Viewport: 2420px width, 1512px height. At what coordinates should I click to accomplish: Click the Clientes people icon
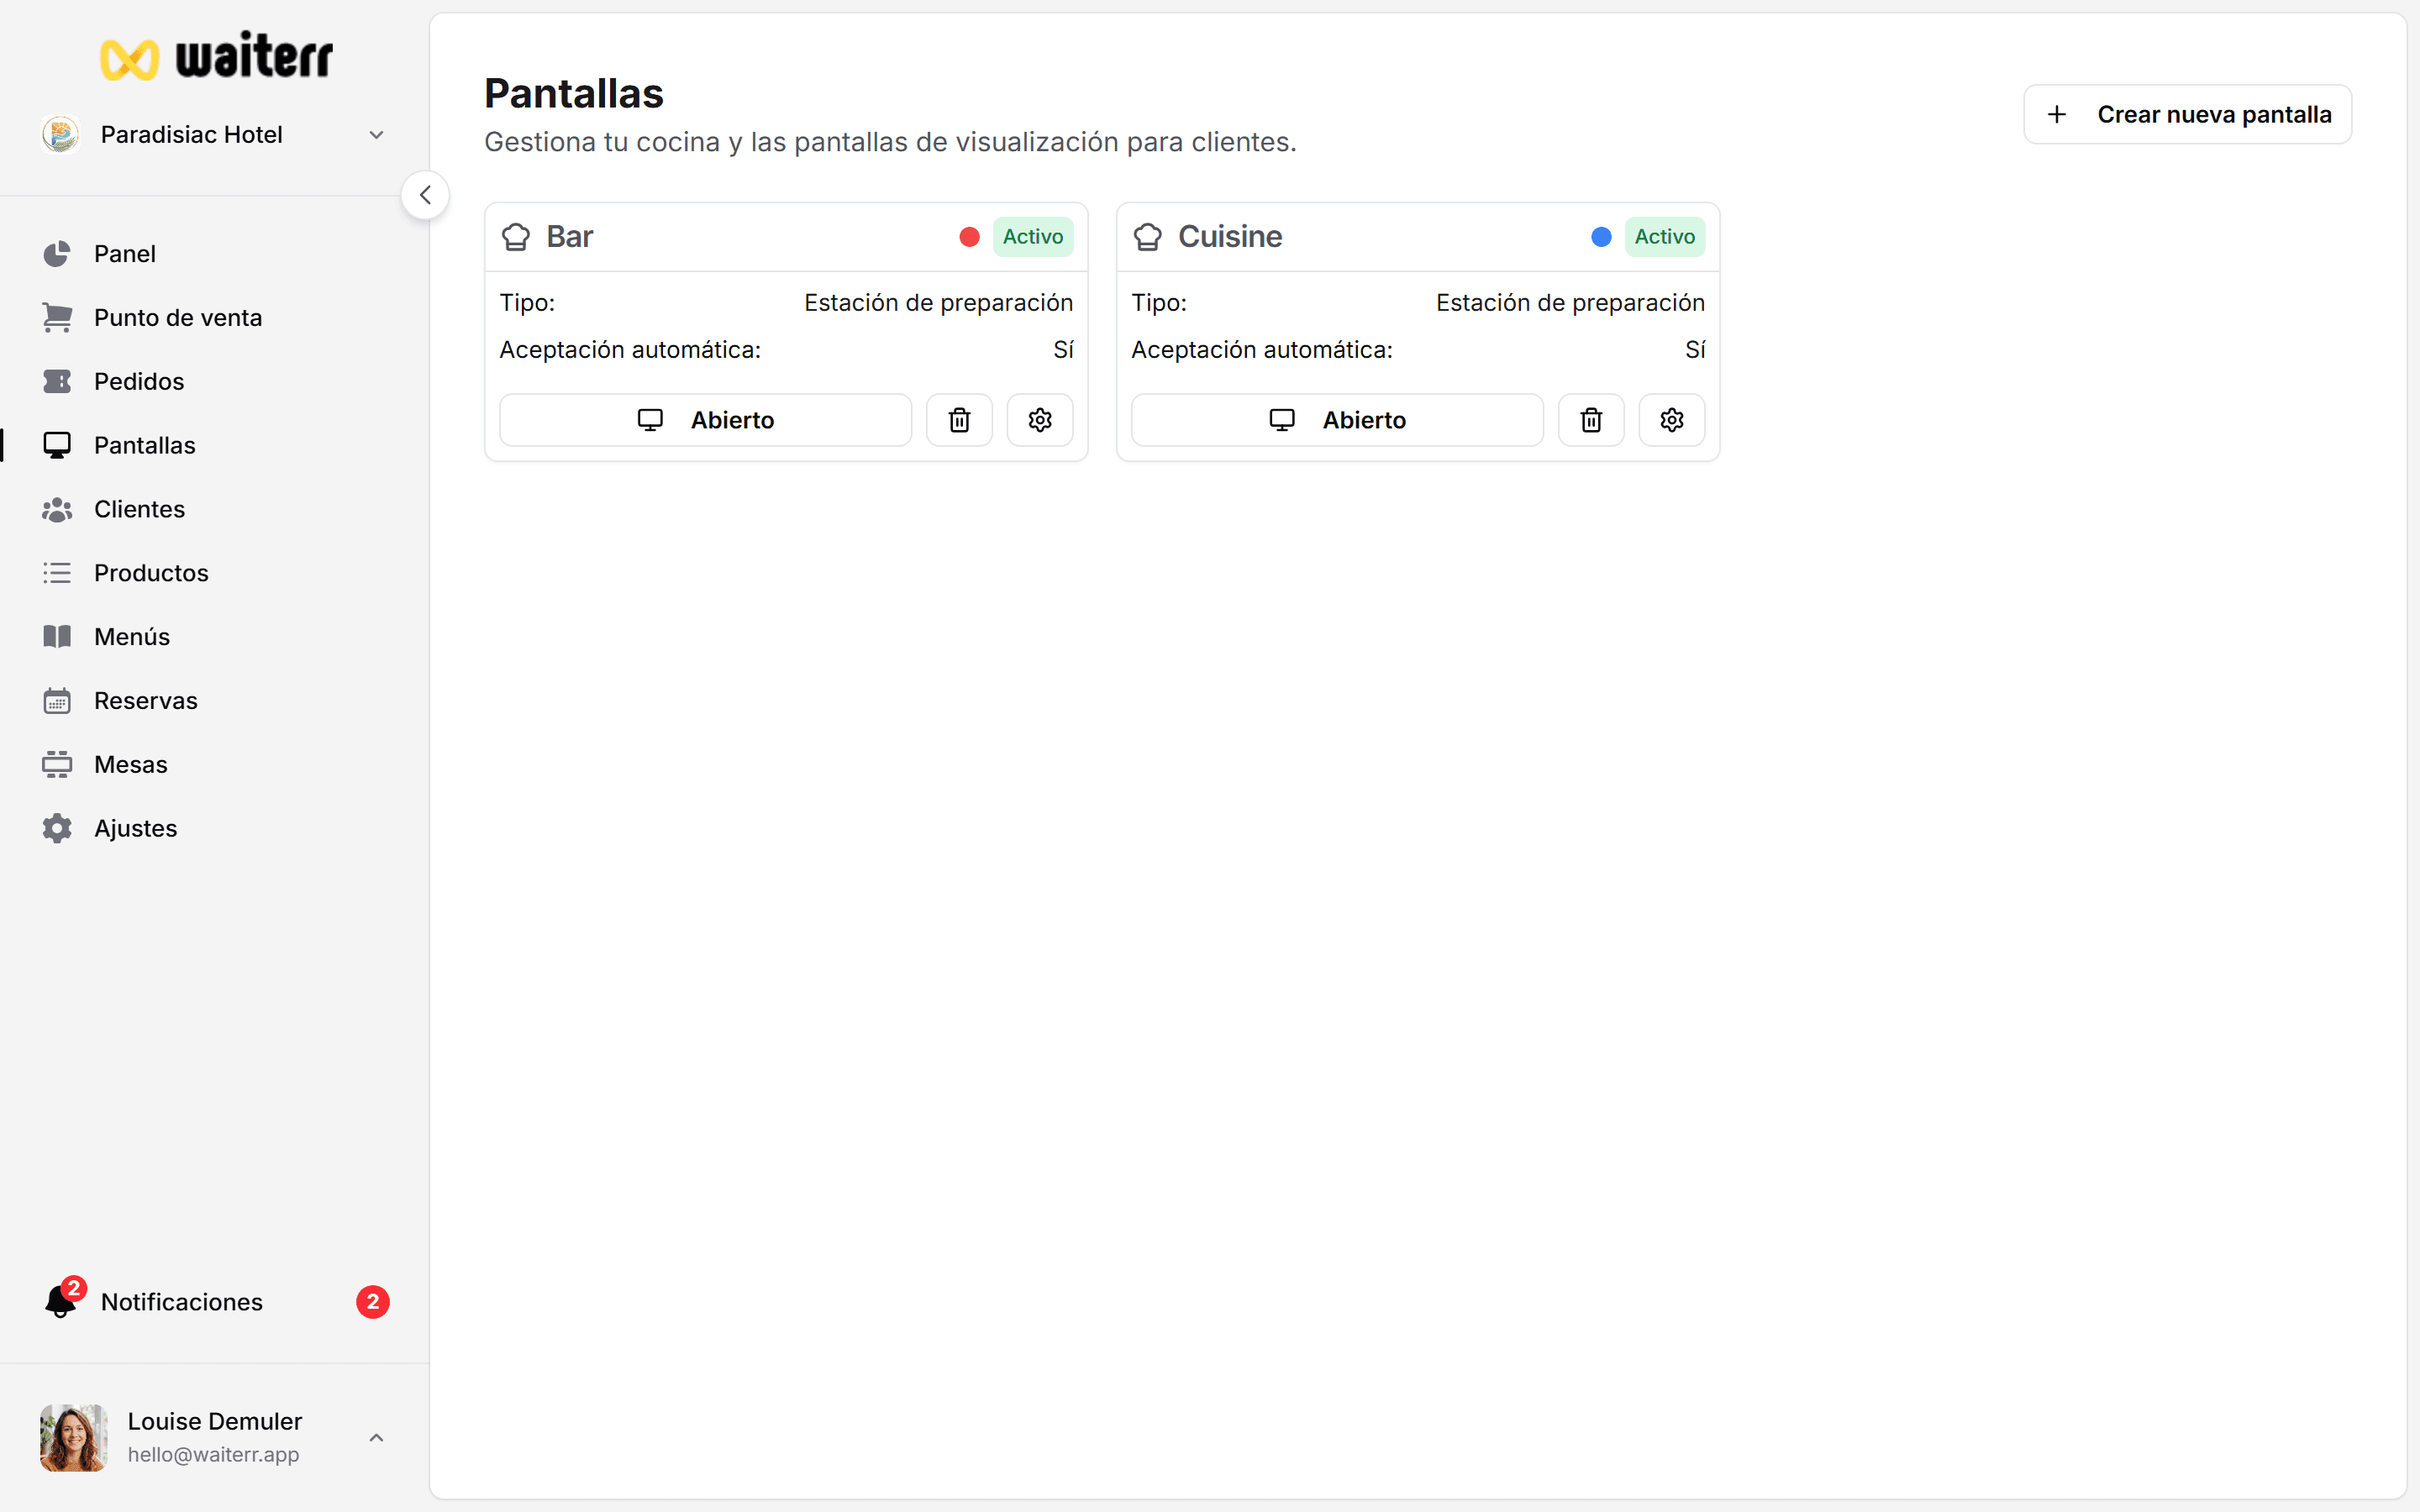57,510
